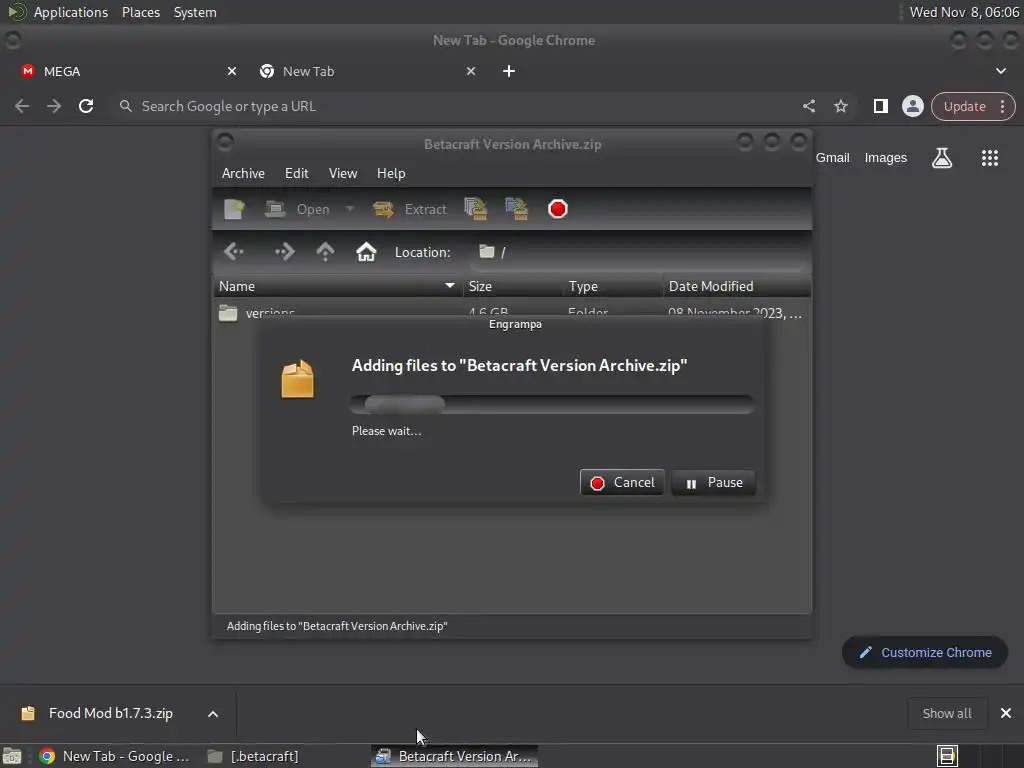This screenshot has height=768, width=1024.
Task: Click the archive adding-files progress bar
Action: 552,404
